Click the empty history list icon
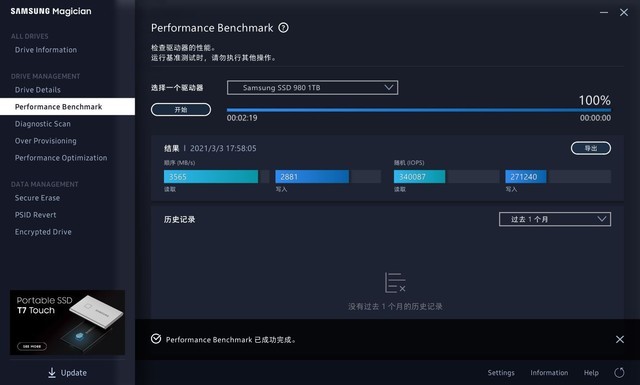640x385 pixels. (395, 283)
